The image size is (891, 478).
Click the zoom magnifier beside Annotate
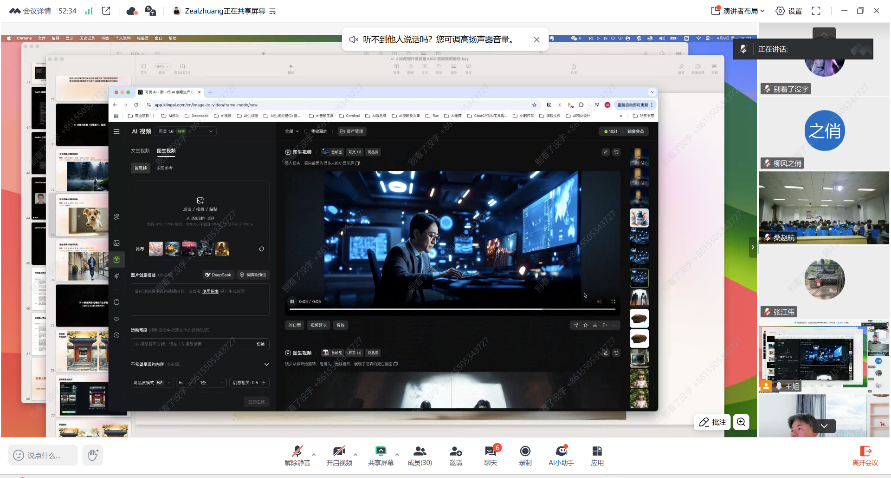click(742, 422)
